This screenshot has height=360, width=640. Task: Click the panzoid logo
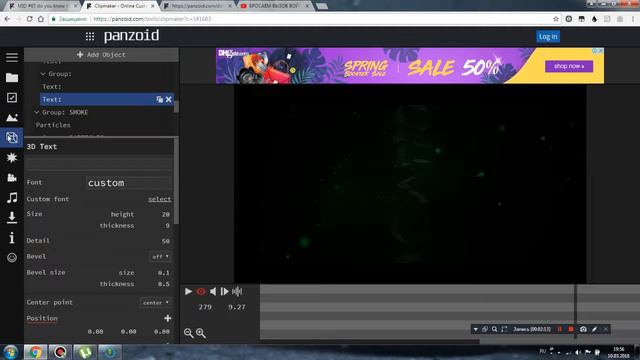pyautogui.click(x=131, y=36)
